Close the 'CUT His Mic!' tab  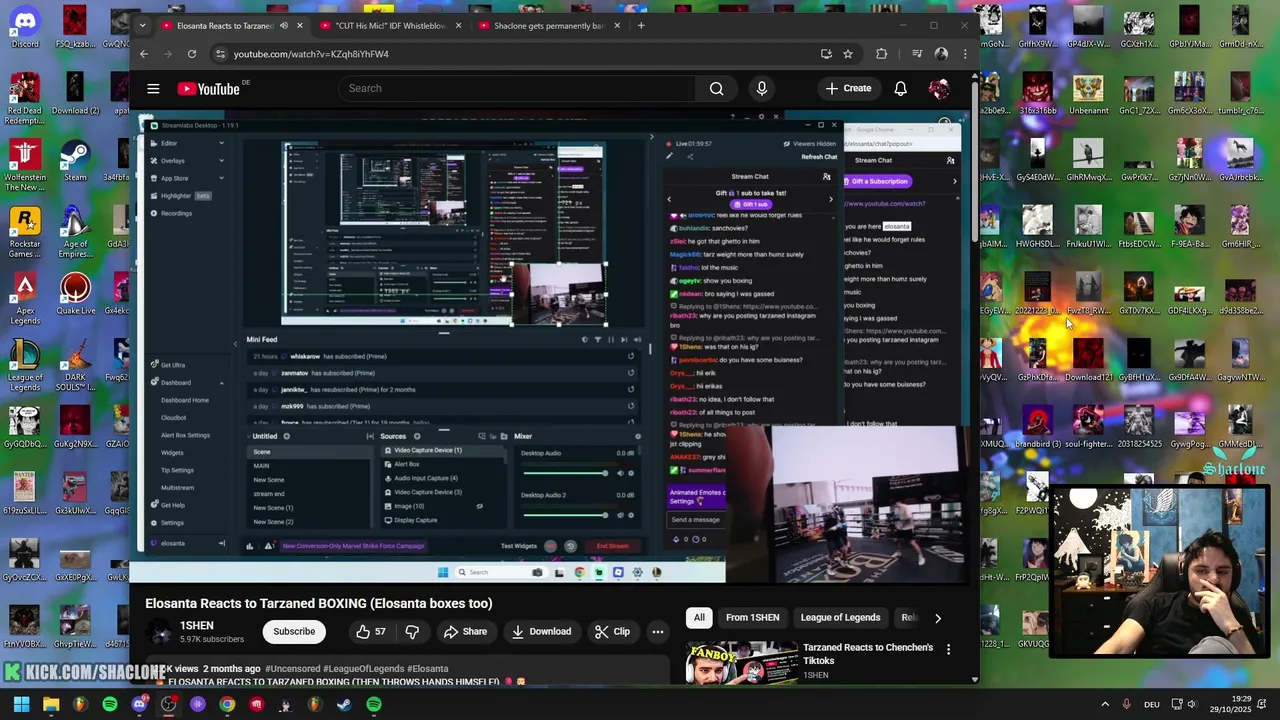(x=459, y=26)
